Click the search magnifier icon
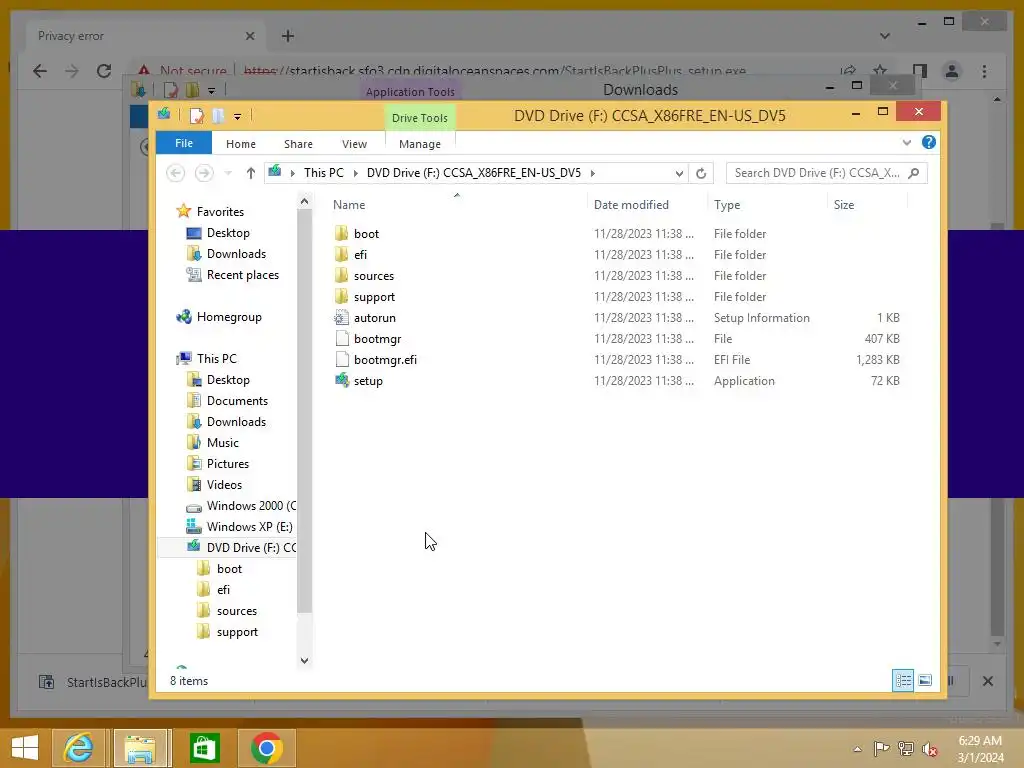The width and height of the screenshot is (1024, 768). click(914, 173)
